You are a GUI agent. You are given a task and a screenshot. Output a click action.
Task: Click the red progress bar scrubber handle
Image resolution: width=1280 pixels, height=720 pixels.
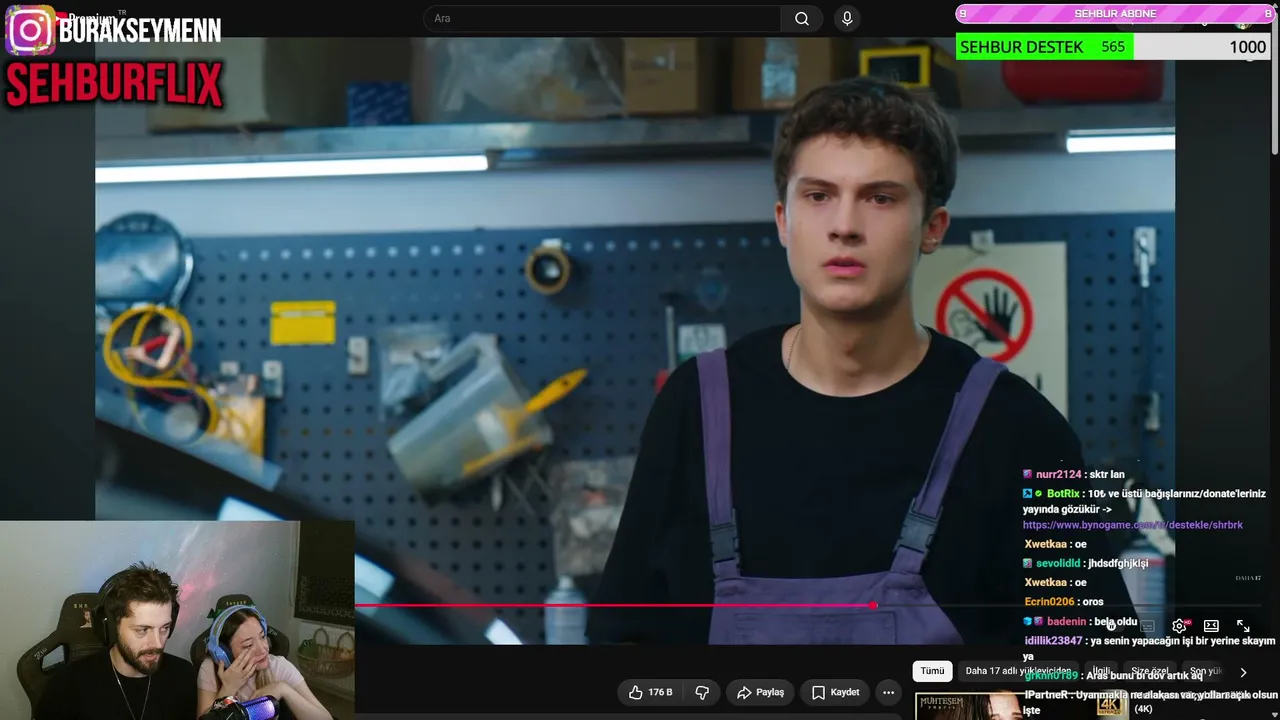[x=874, y=605]
